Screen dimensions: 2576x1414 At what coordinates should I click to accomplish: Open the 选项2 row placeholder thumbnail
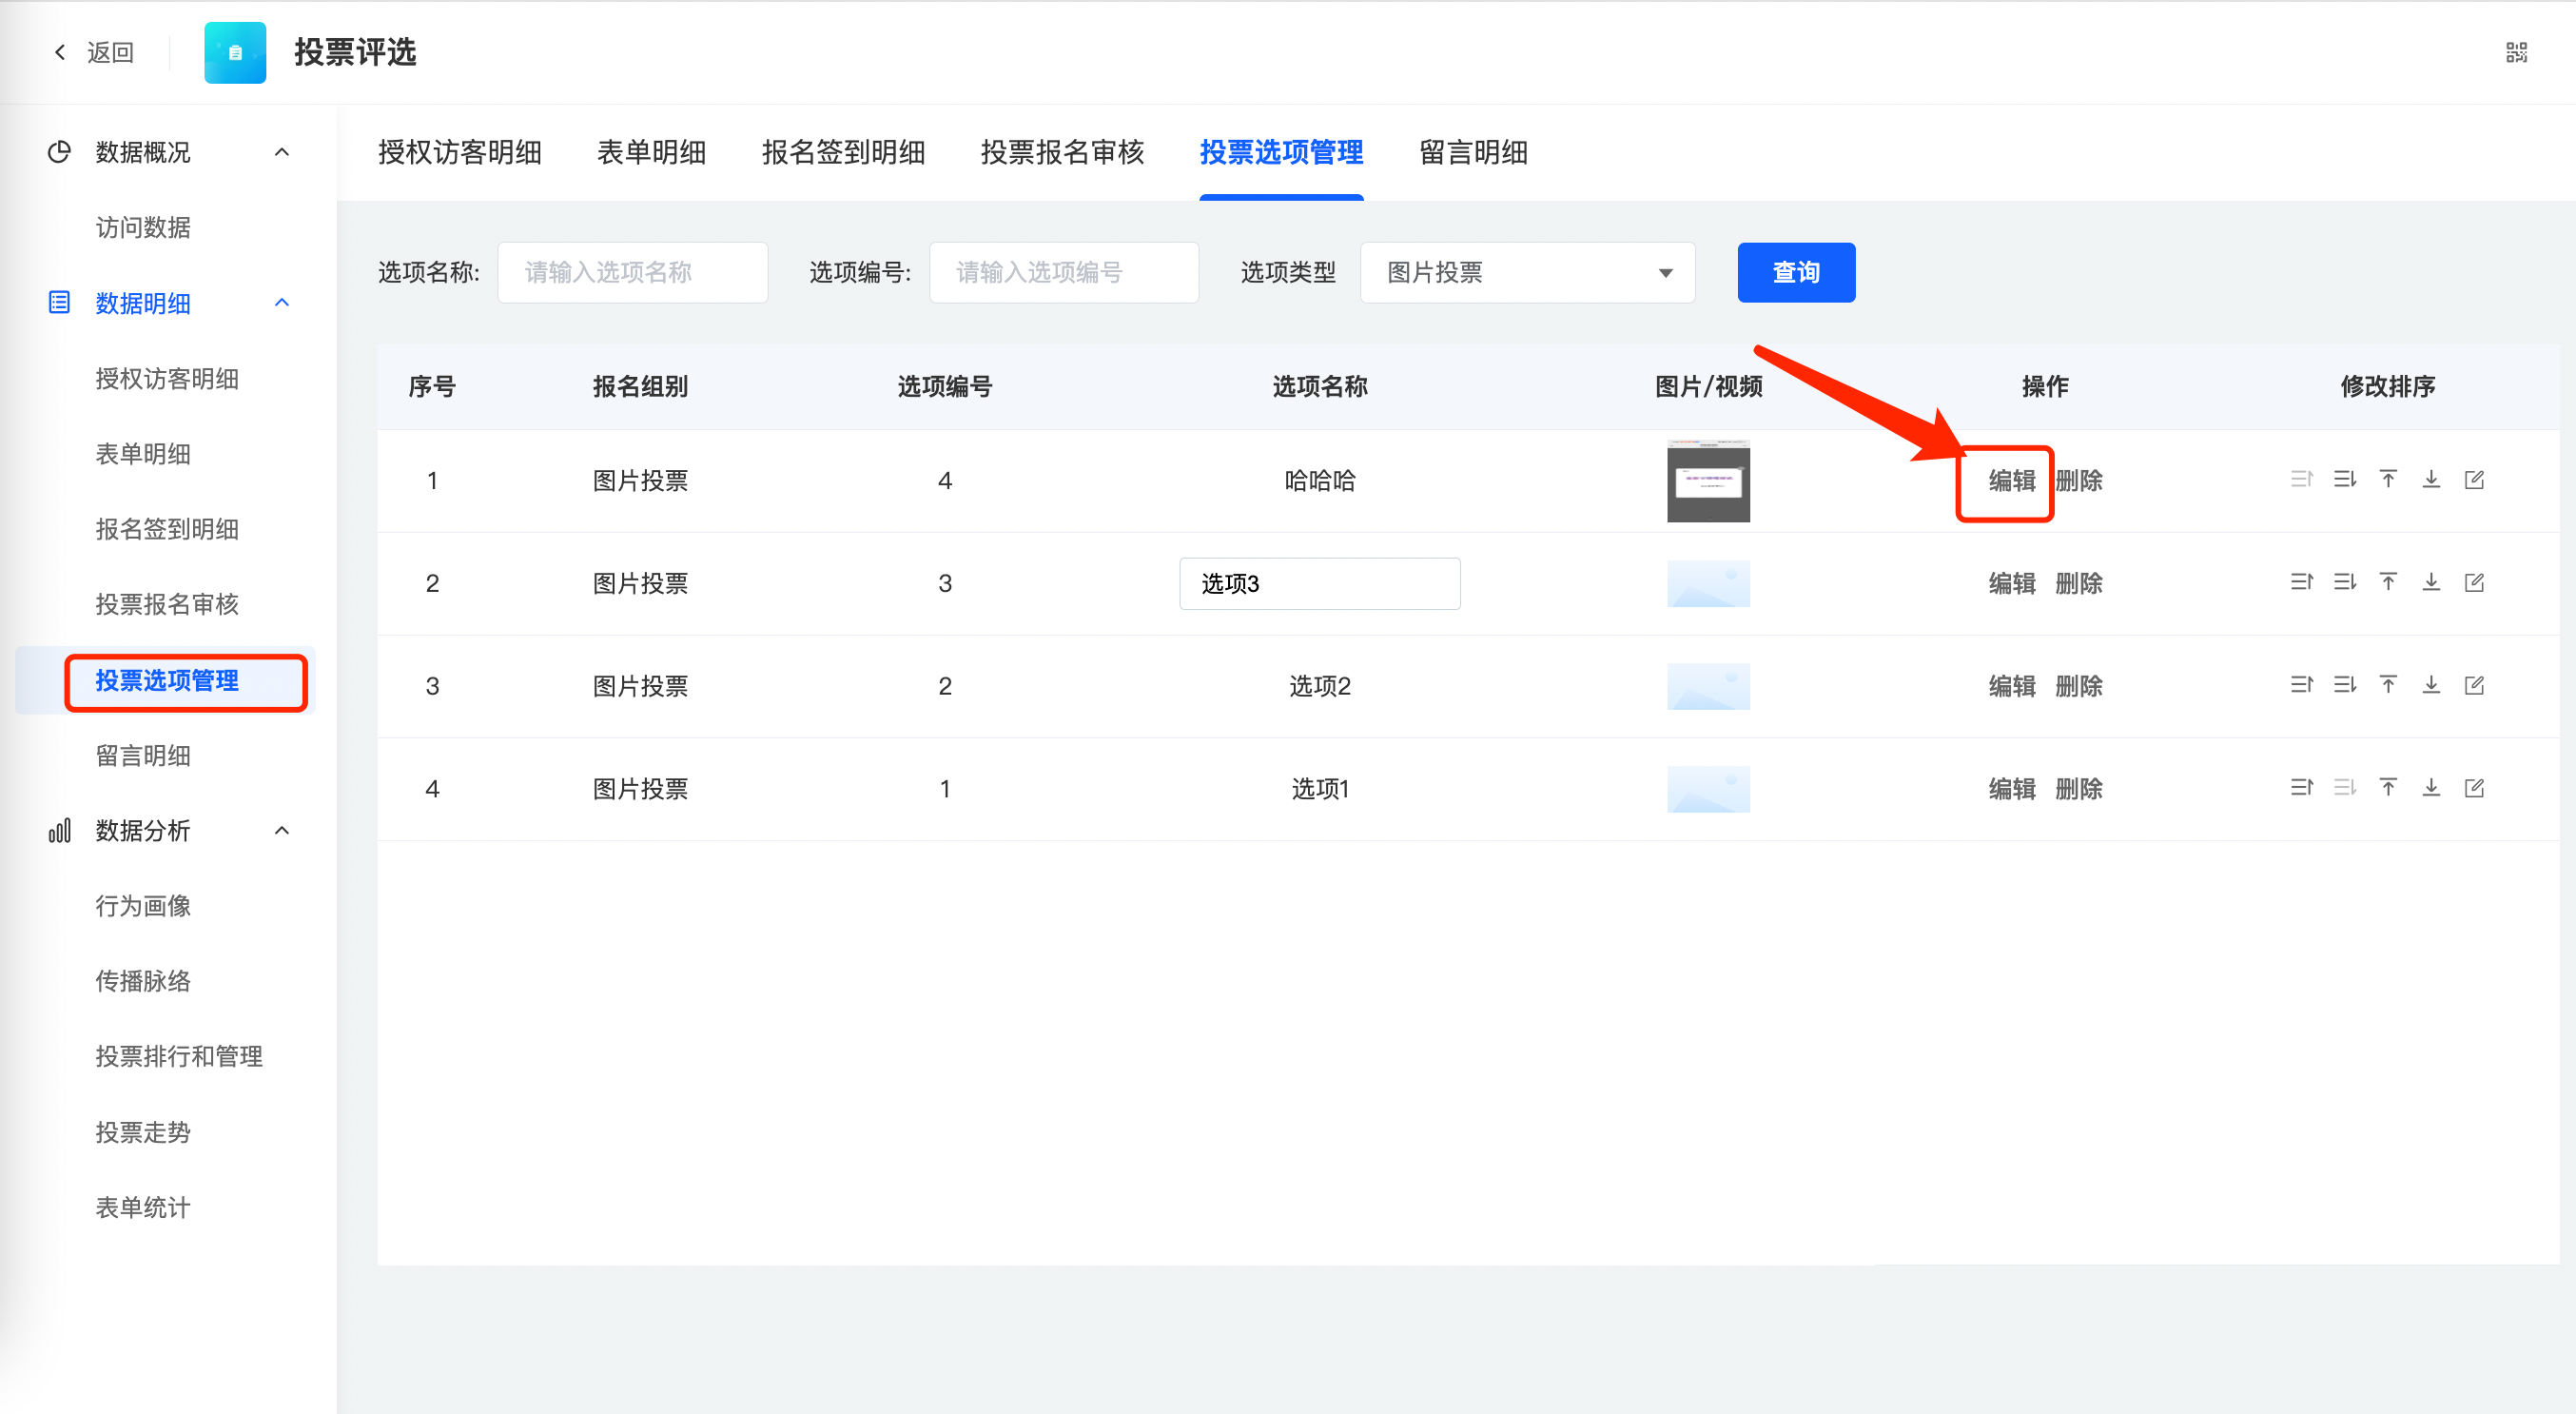tap(1708, 687)
